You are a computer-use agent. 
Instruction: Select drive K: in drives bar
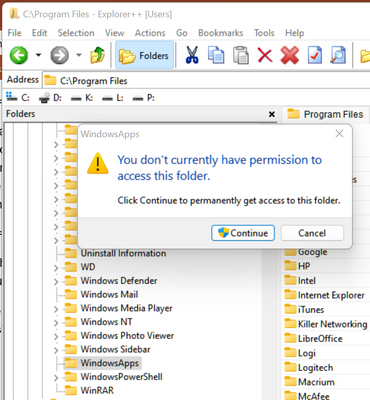[82, 98]
